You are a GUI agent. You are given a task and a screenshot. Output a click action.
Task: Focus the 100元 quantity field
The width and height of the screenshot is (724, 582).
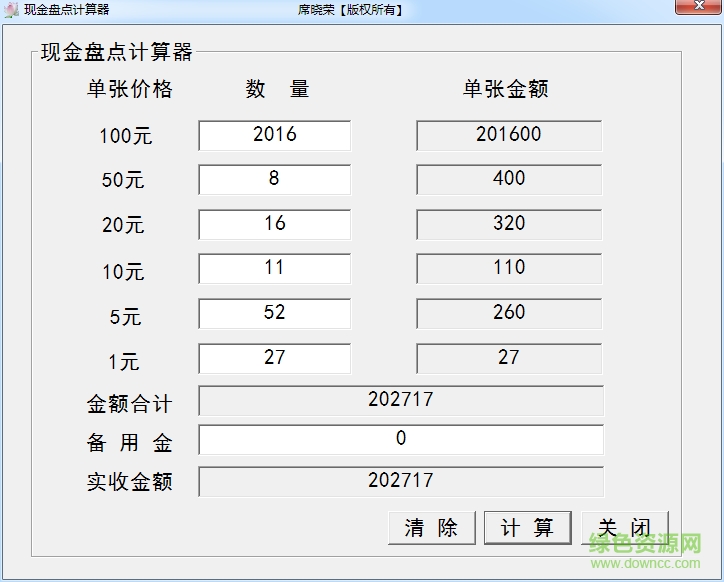275,135
